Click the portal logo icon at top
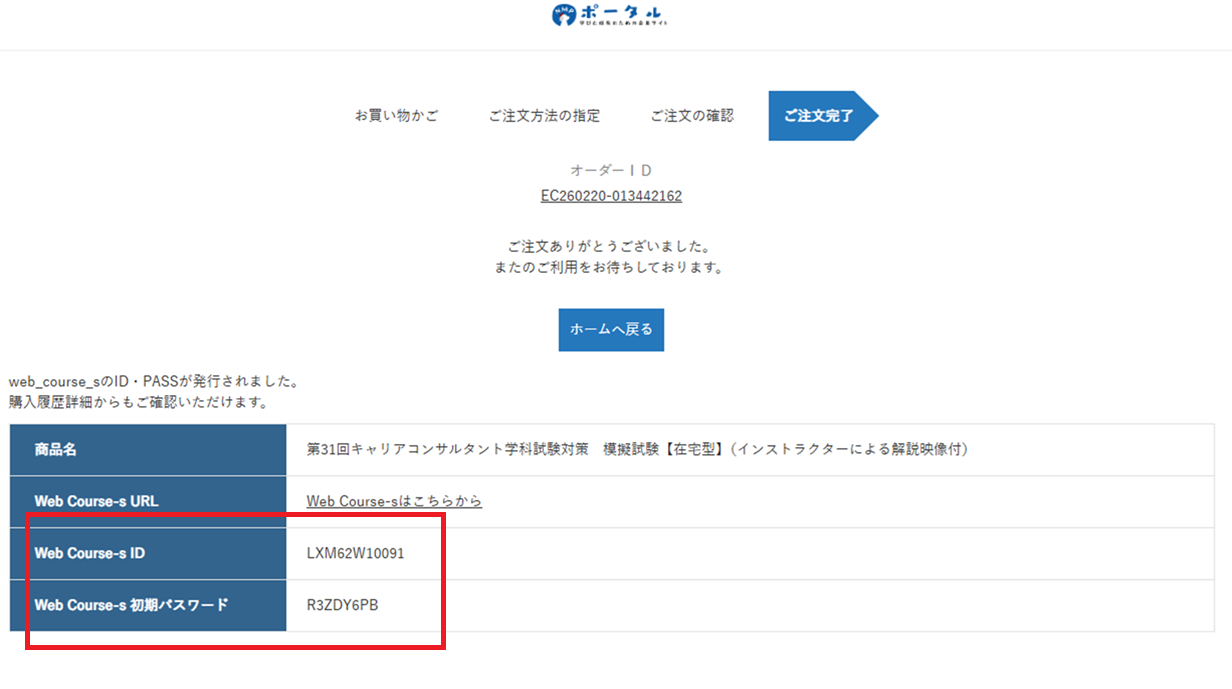Viewport: 1232px width, 689px height. 565,15
